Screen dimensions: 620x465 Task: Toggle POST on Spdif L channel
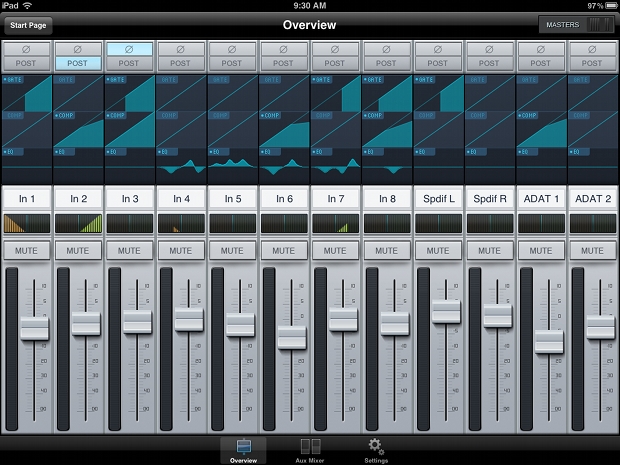[x=438, y=63]
